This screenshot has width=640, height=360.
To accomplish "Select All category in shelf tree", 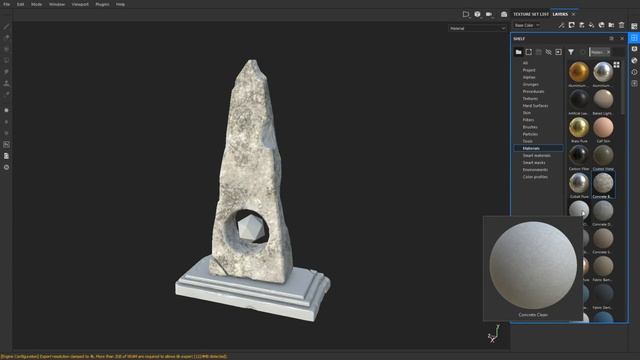I will [525, 63].
